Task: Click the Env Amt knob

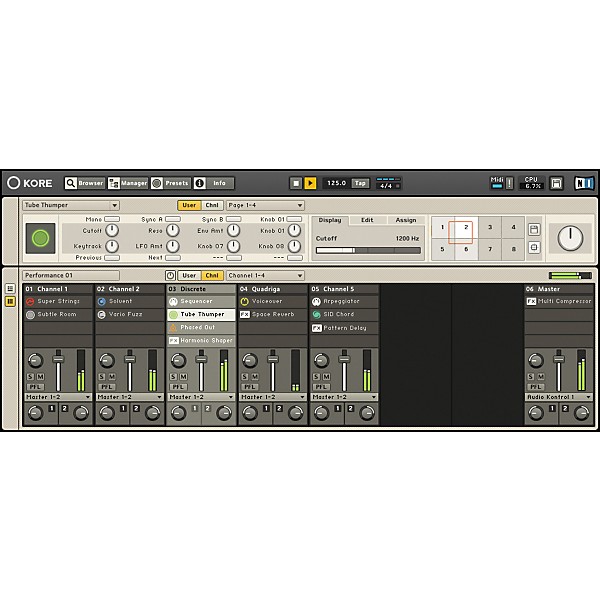Action: pyautogui.click(x=234, y=231)
